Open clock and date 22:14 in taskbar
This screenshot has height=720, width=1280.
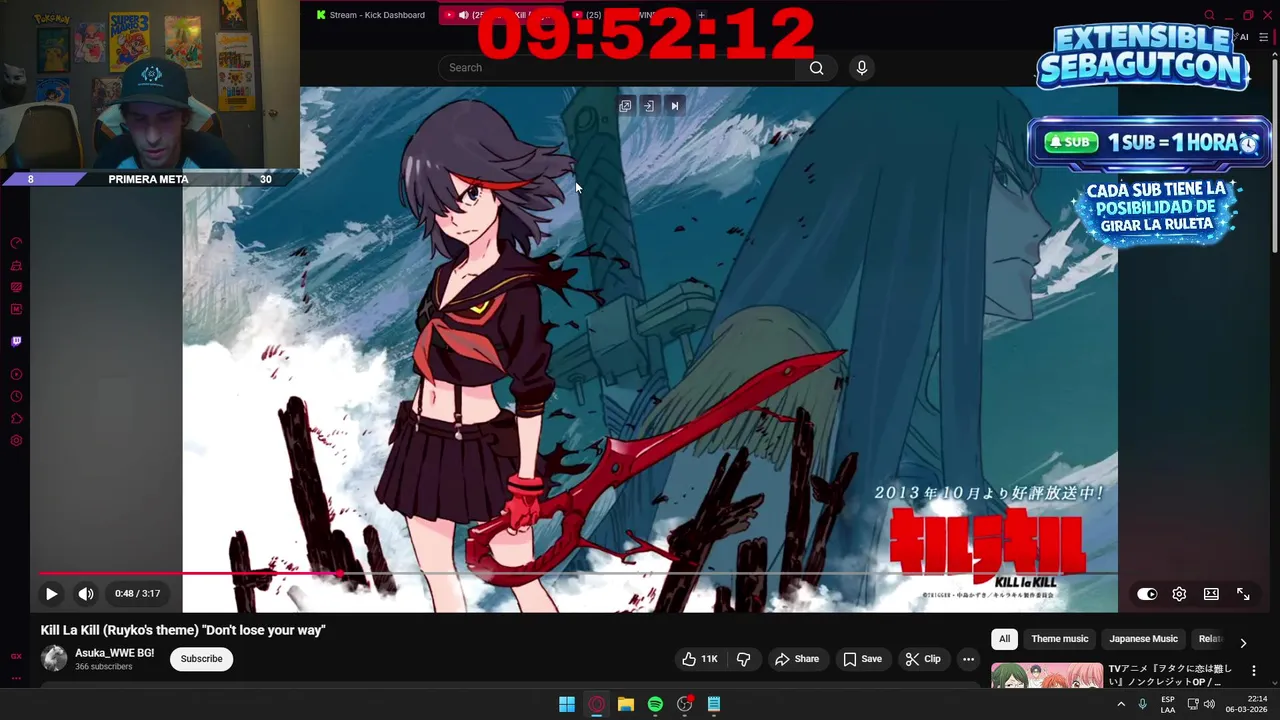tap(1247, 704)
